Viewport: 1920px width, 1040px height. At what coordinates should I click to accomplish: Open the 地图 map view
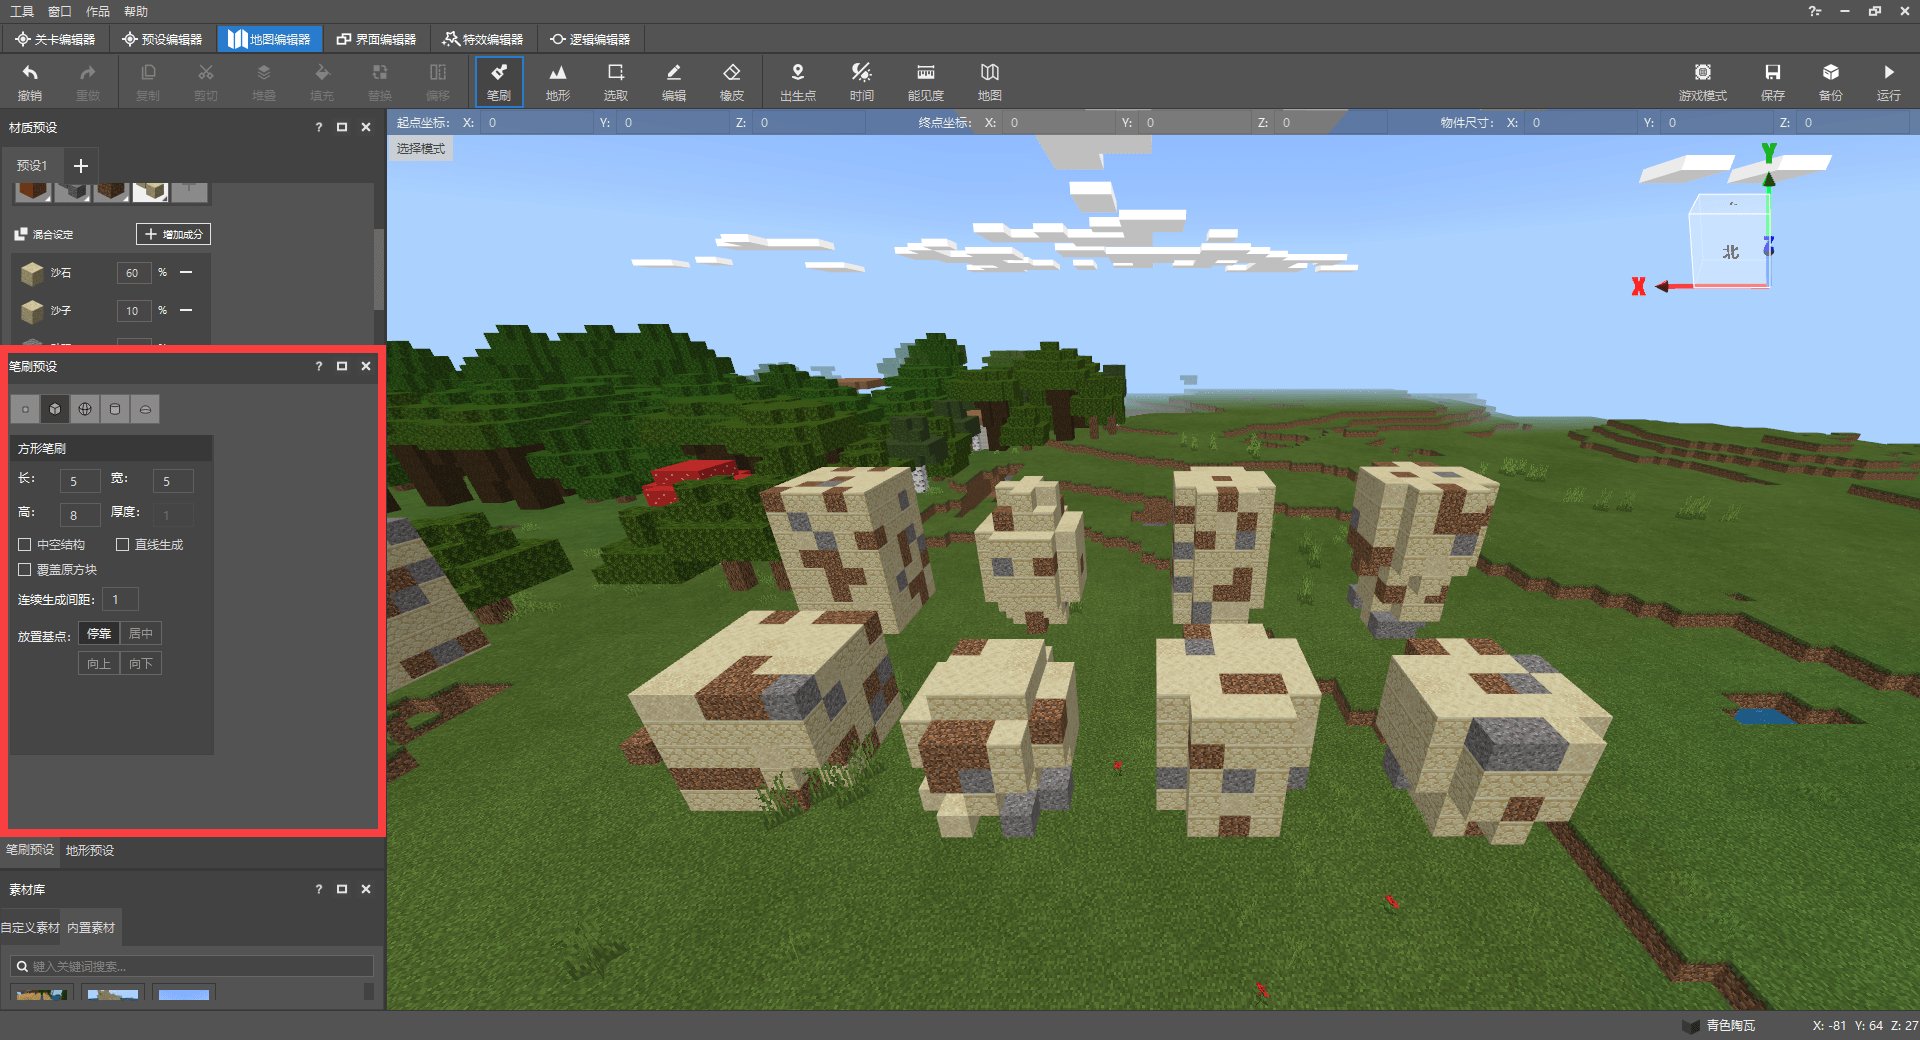[x=989, y=82]
